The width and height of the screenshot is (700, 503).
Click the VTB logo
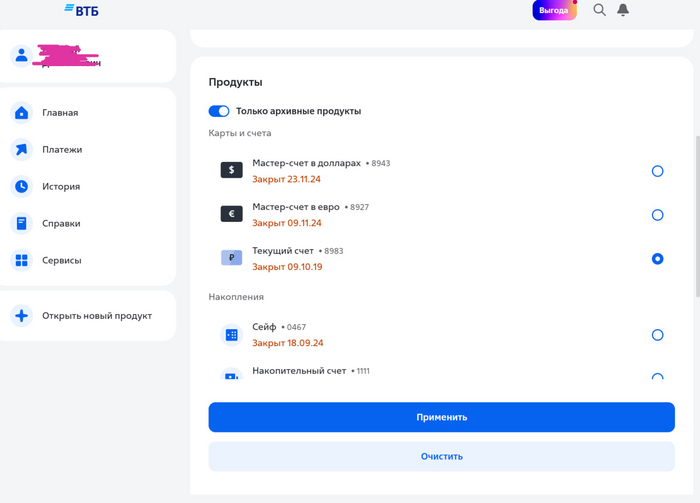coord(82,10)
